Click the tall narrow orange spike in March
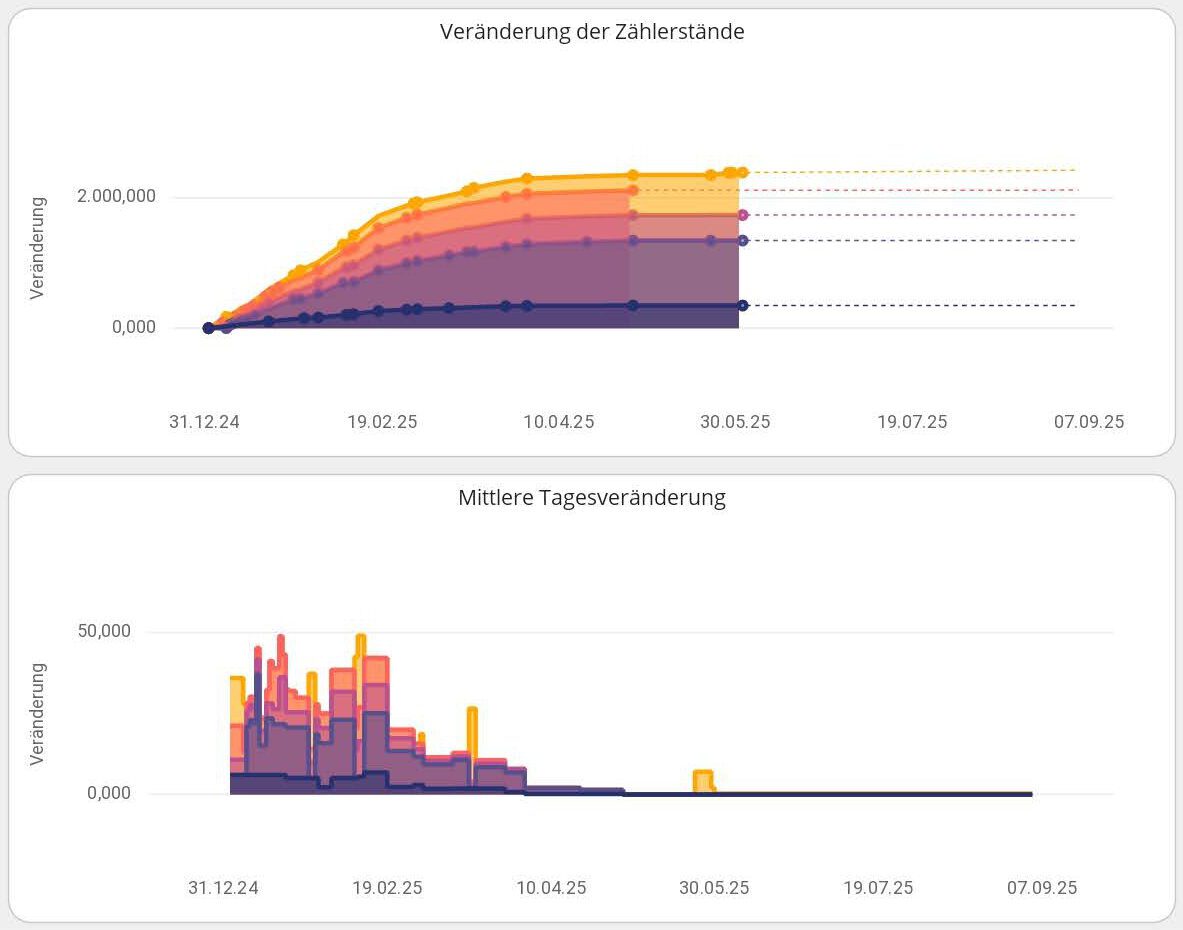1183x930 pixels. (x=472, y=735)
